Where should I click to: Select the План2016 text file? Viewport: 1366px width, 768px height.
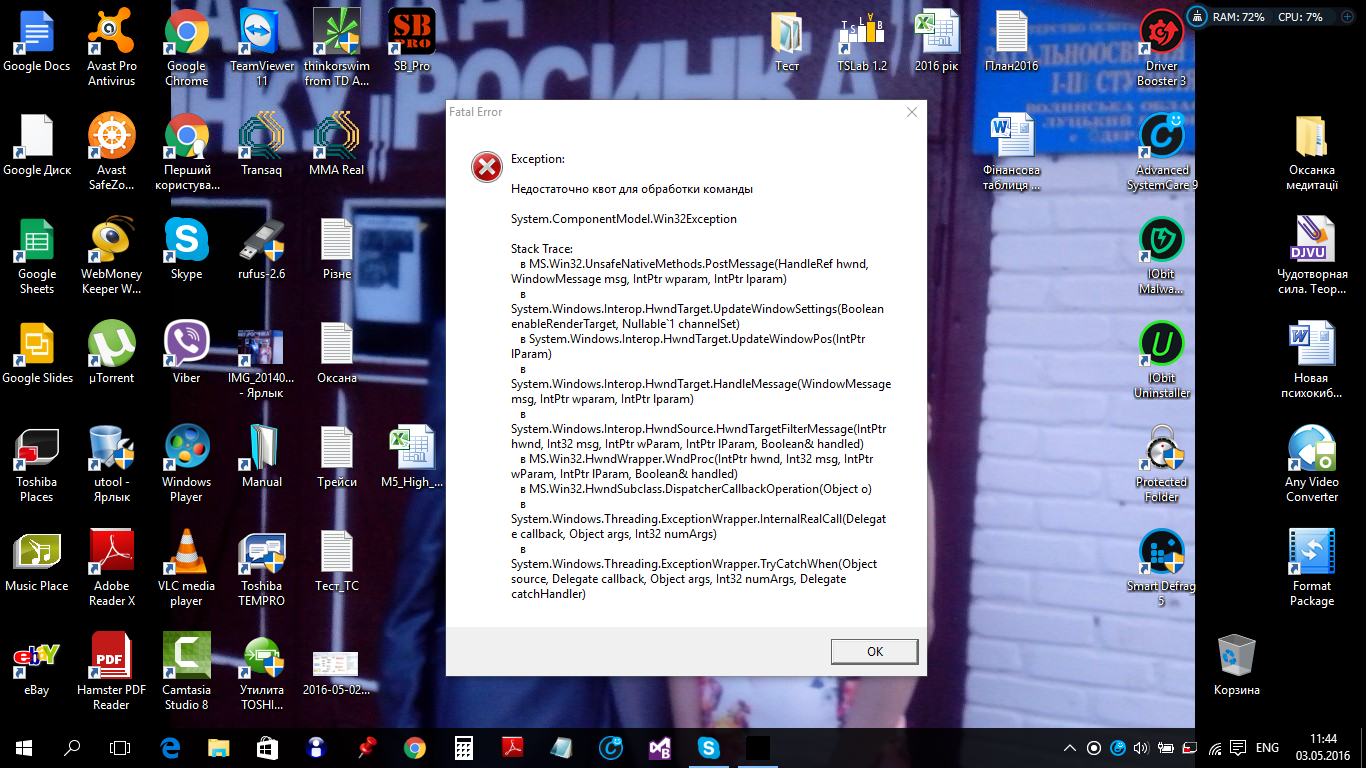coord(1012,42)
